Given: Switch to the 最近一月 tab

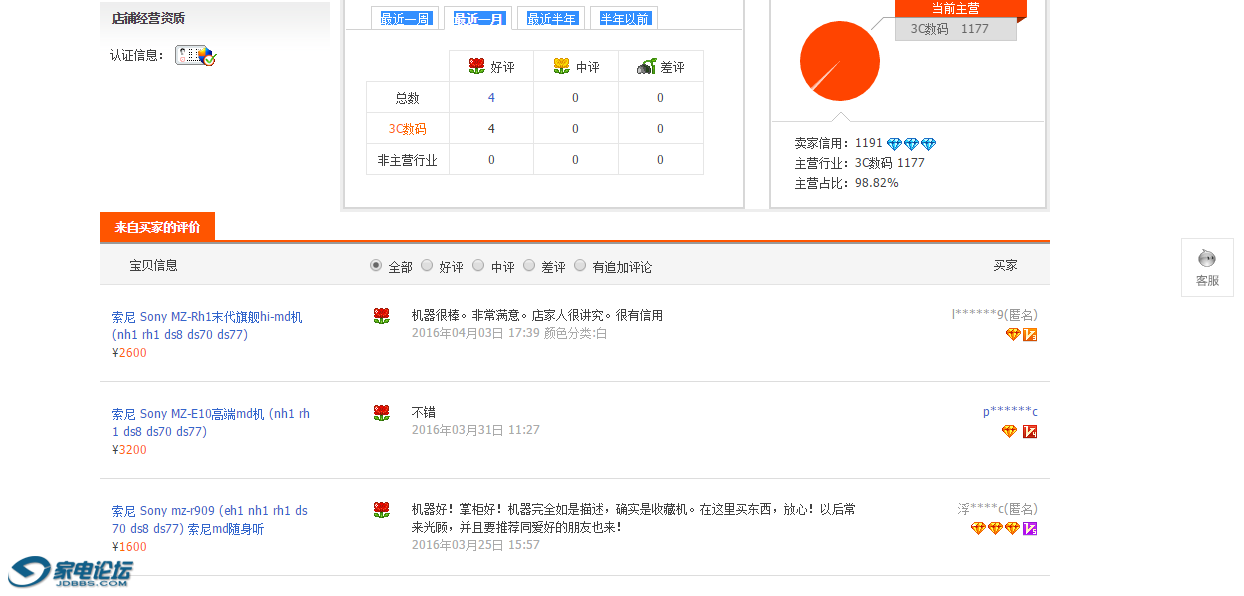Looking at the screenshot, I should point(478,18).
